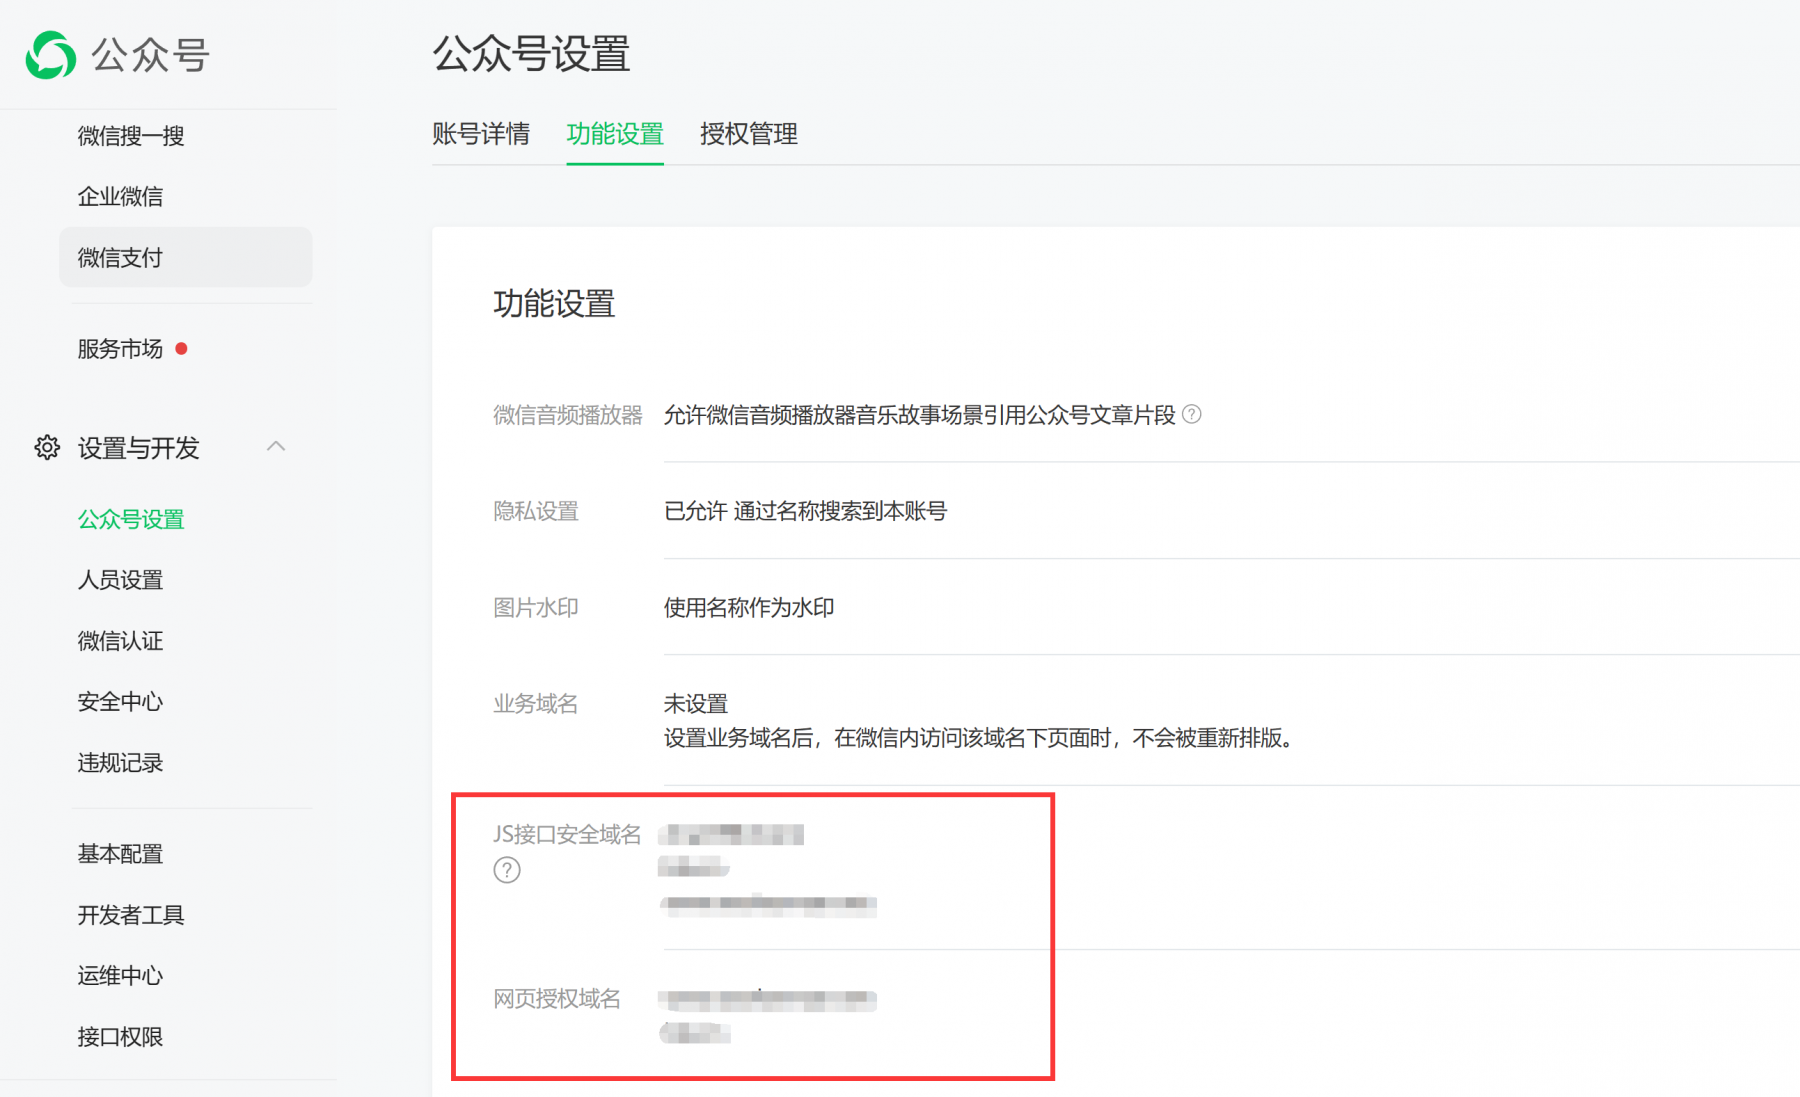Open the 授权管理 tab

[x=749, y=133]
